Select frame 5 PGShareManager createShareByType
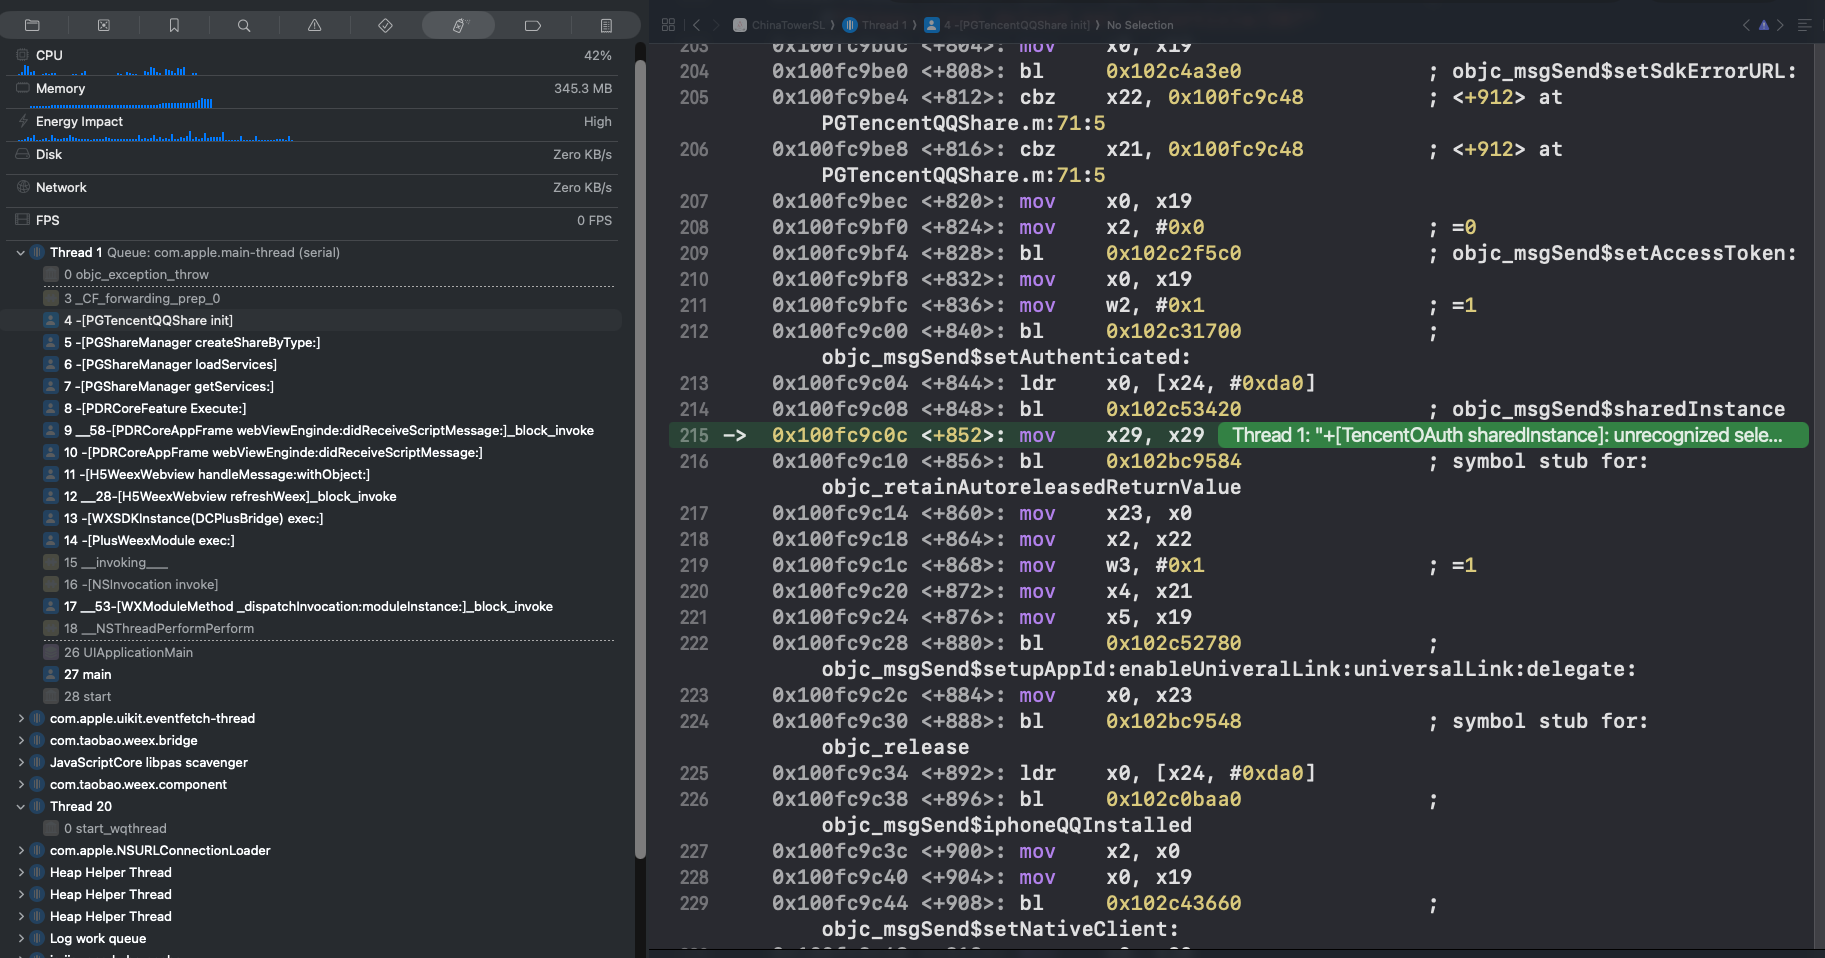Image resolution: width=1825 pixels, height=958 pixels. click(192, 343)
